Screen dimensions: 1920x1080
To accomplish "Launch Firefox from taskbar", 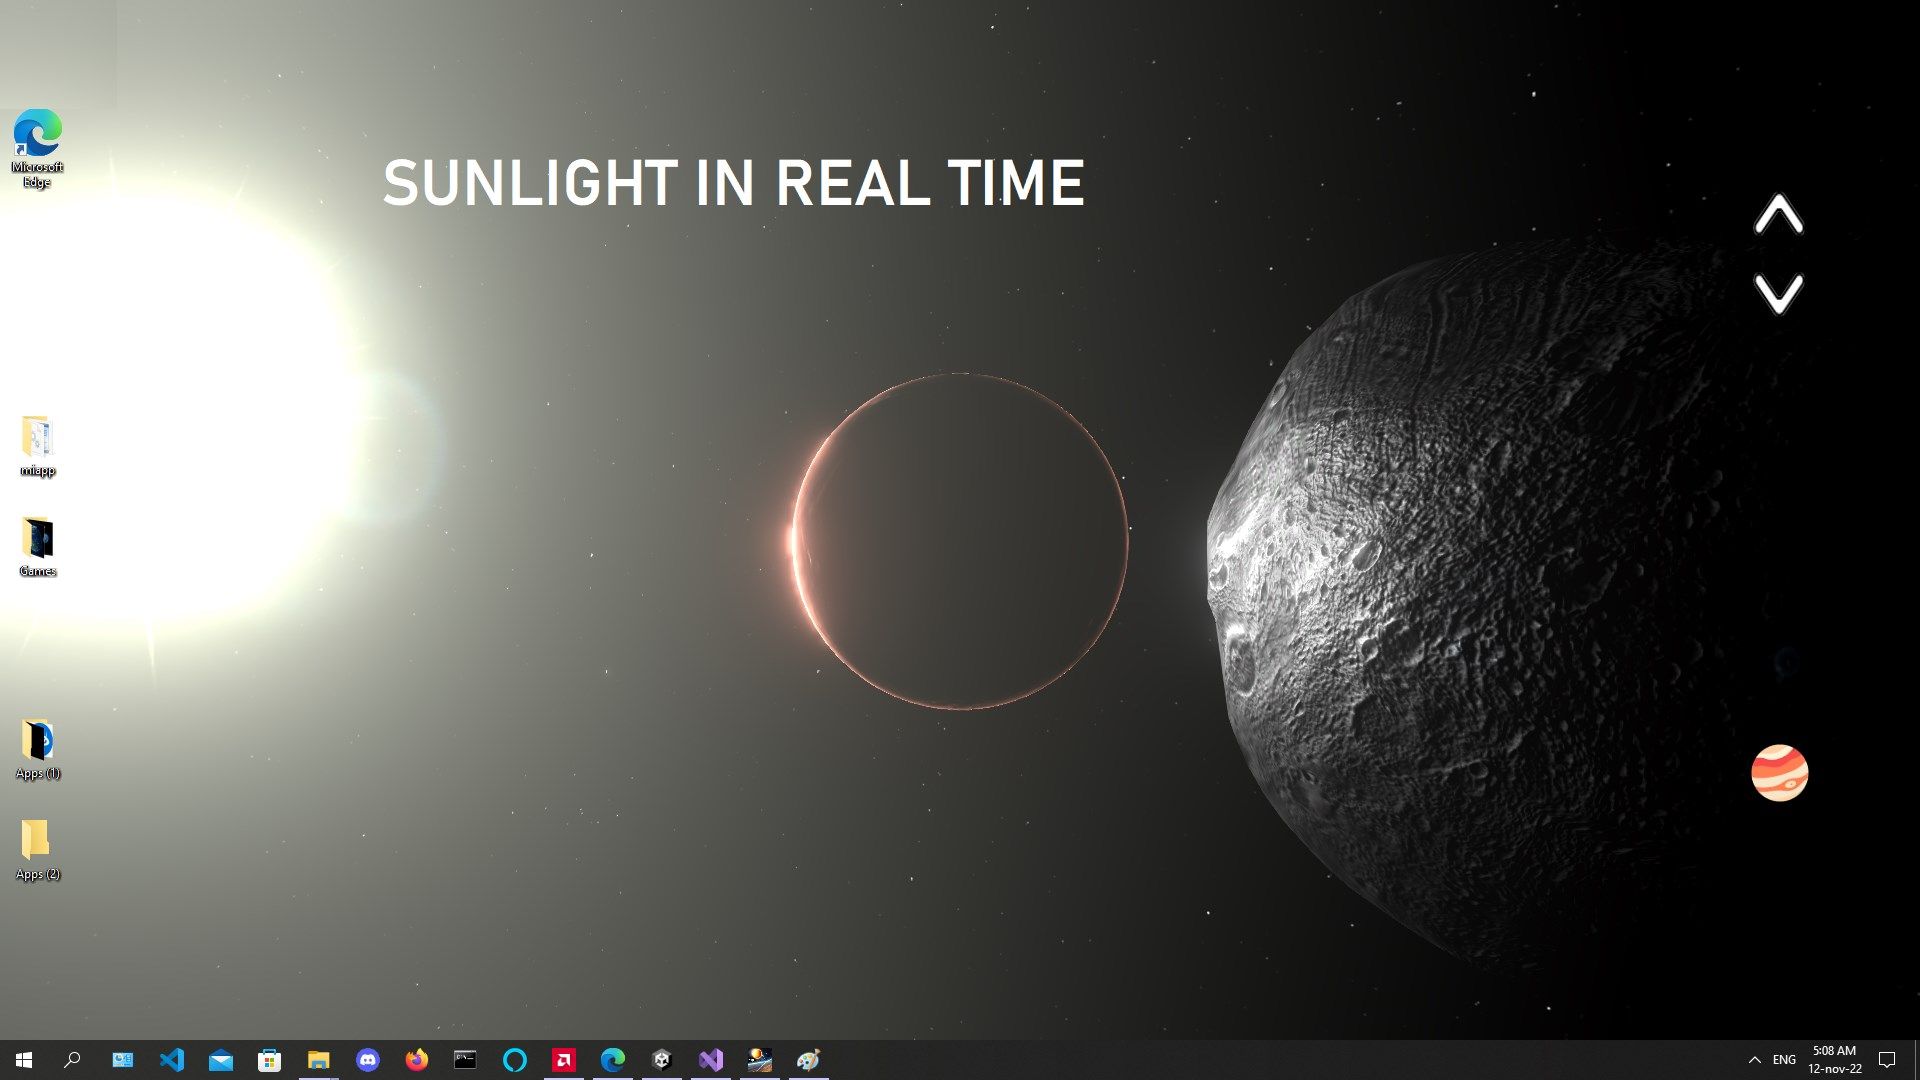I will coord(416,1060).
